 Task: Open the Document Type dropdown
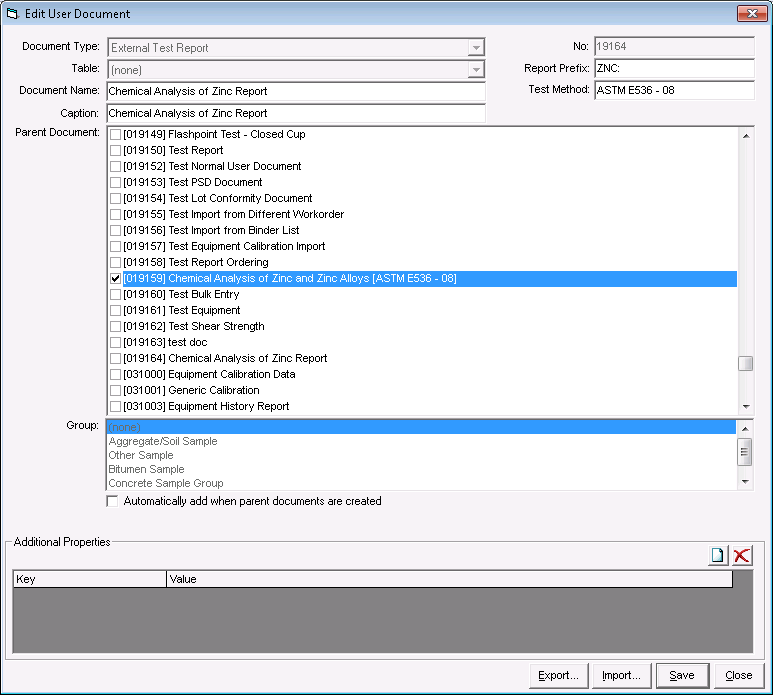coord(476,47)
